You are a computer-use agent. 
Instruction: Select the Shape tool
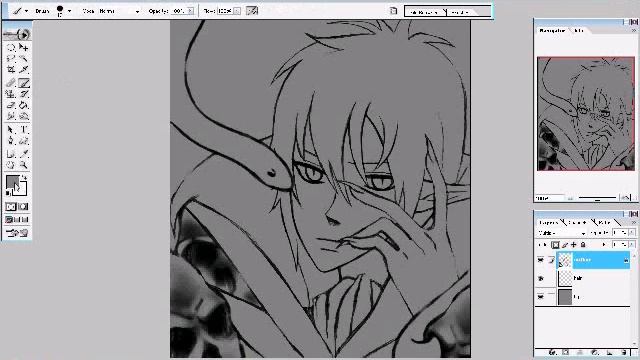24,141
